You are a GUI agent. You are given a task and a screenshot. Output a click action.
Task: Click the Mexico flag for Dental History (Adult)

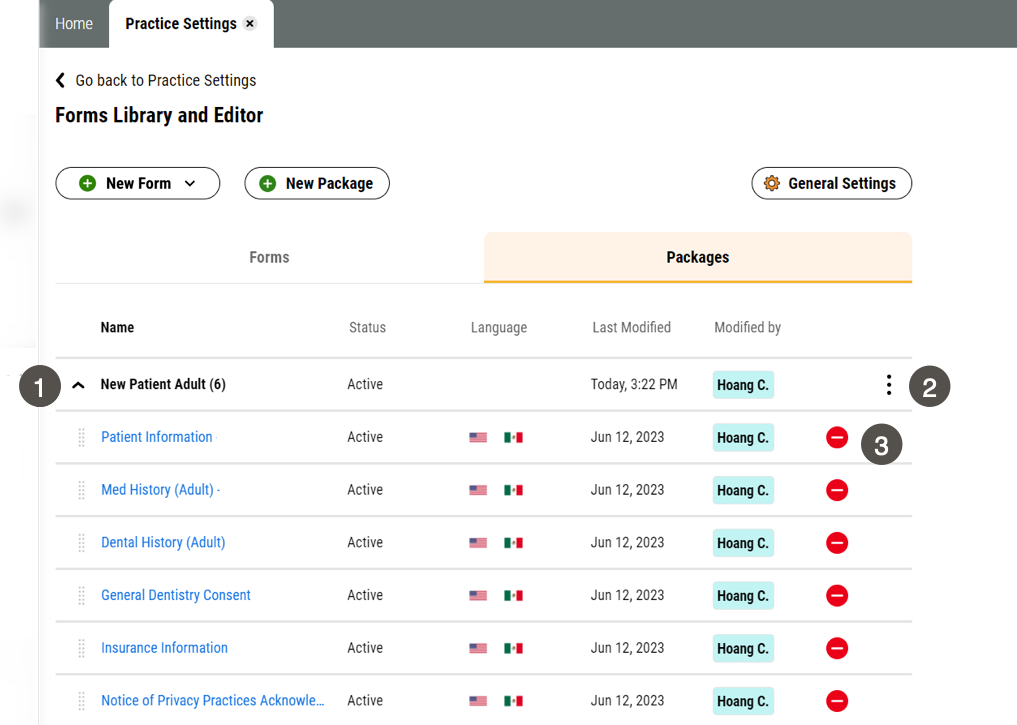click(x=513, y=542)
